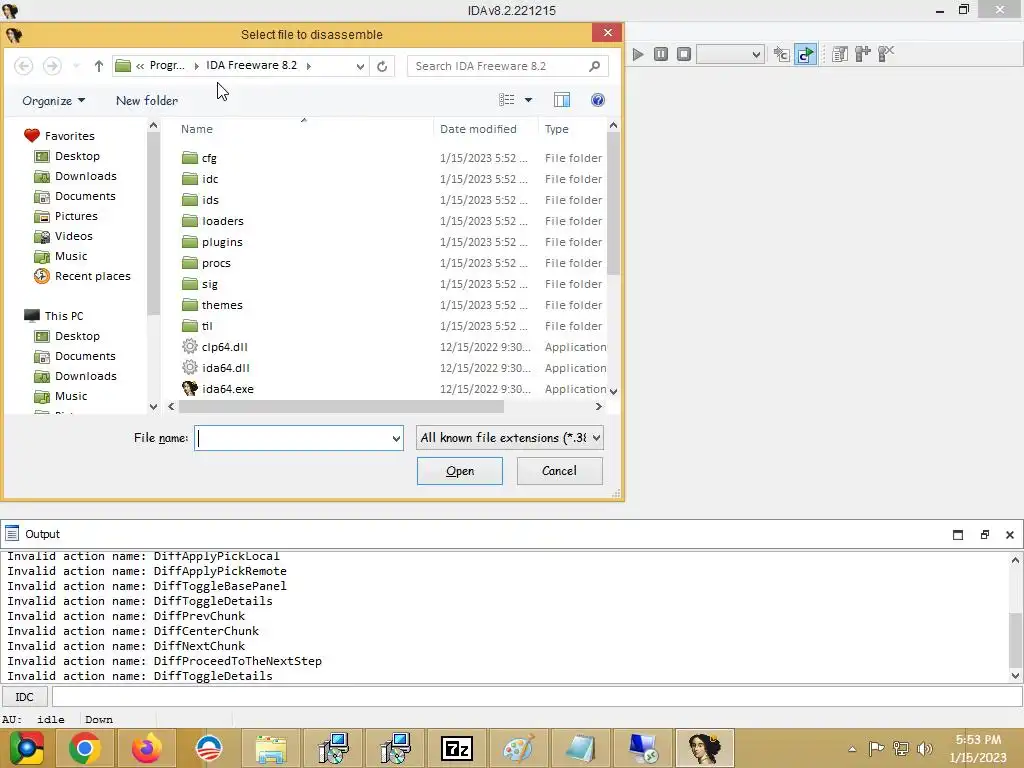Screen dimensions: 1024x768
Task: Sort by the Name column header
Action: click(197, 129)
